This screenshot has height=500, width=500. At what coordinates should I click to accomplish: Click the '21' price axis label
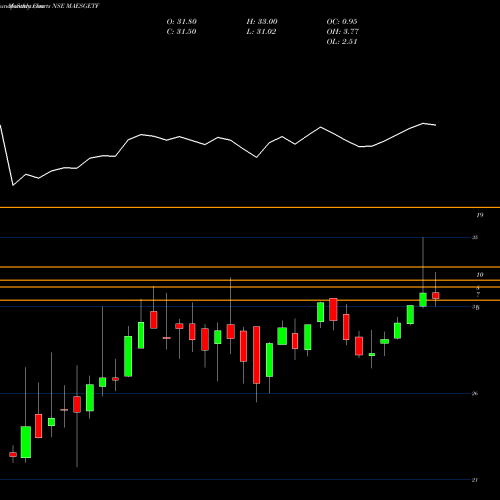click(x=475, y=480)
